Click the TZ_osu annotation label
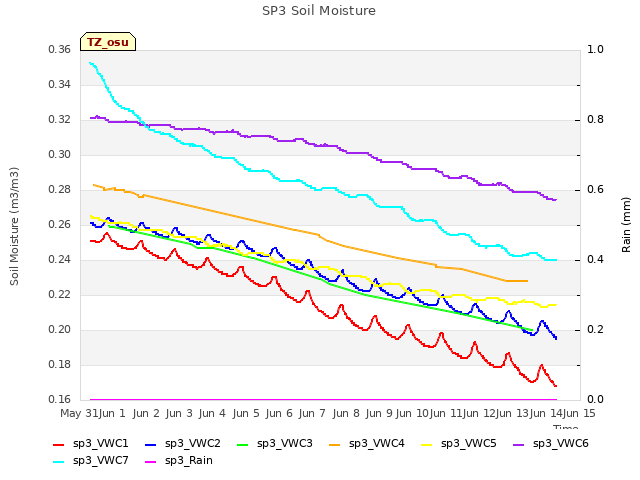This screenshot has width=640, height=480. point(108,42)
